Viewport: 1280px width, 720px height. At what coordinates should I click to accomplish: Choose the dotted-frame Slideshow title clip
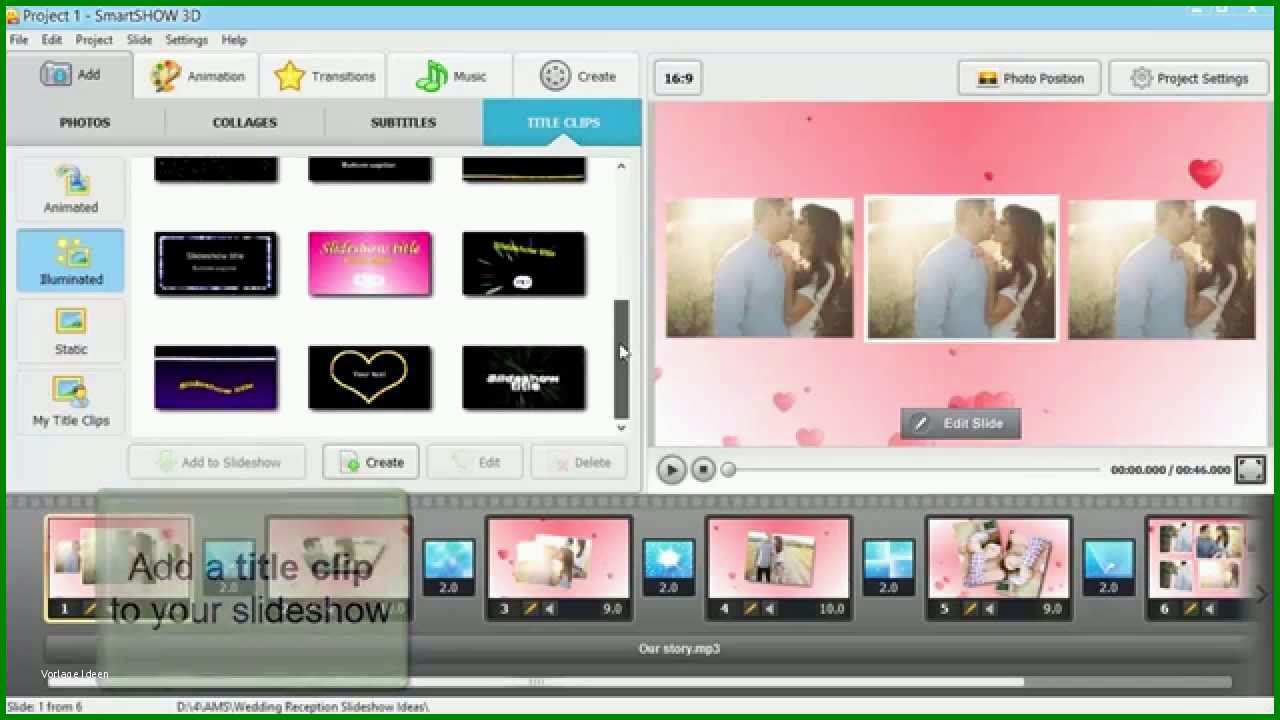tap(216, 264)
